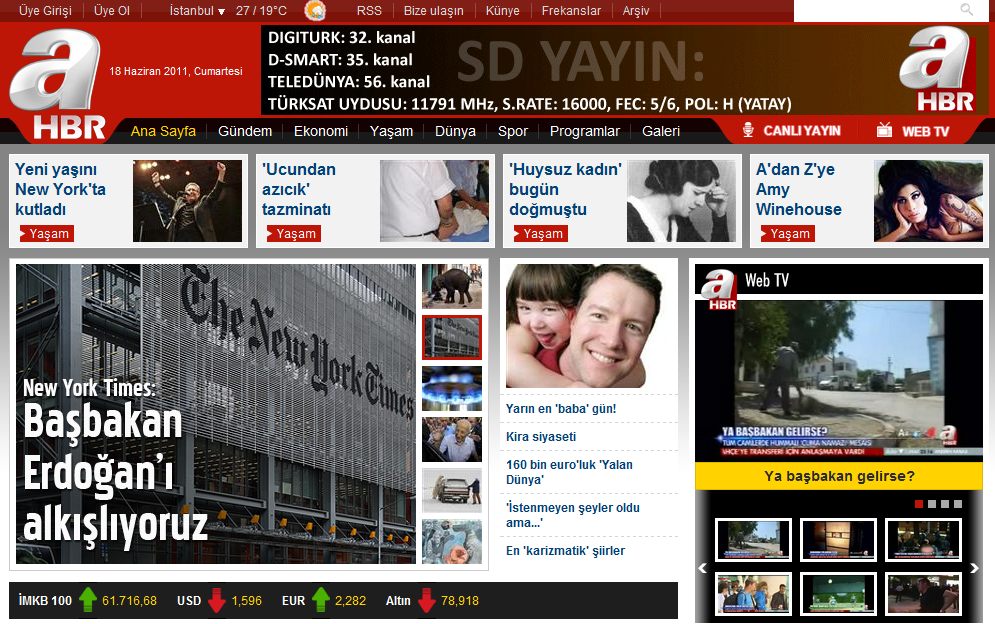Open the Arşiv link
The image size is (995, 624).
(636, 11)
